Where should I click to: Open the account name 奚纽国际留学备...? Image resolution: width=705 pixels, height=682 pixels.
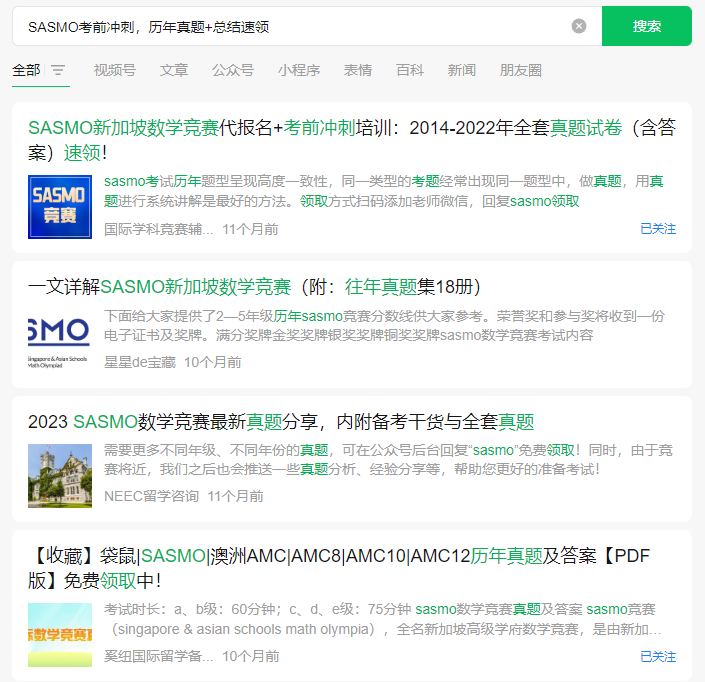click(x=158, y=656)
